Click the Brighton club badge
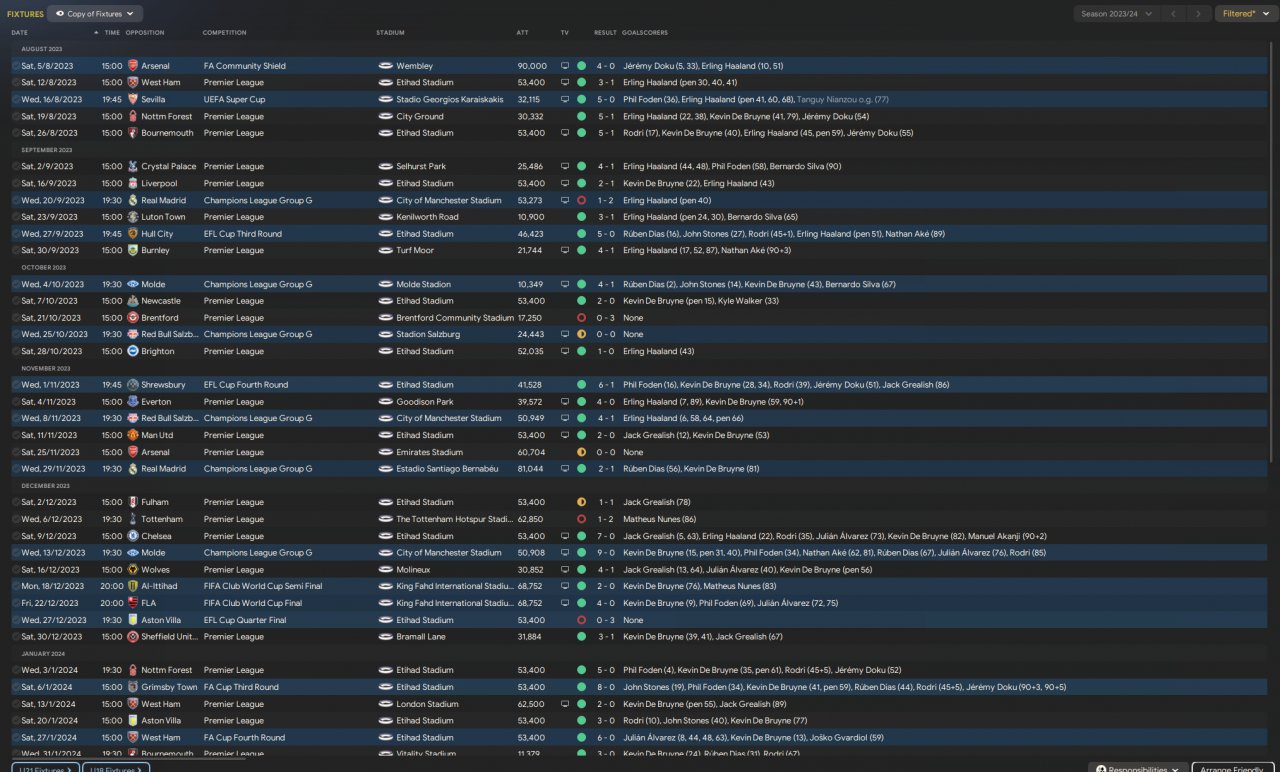 pos(133,352)
